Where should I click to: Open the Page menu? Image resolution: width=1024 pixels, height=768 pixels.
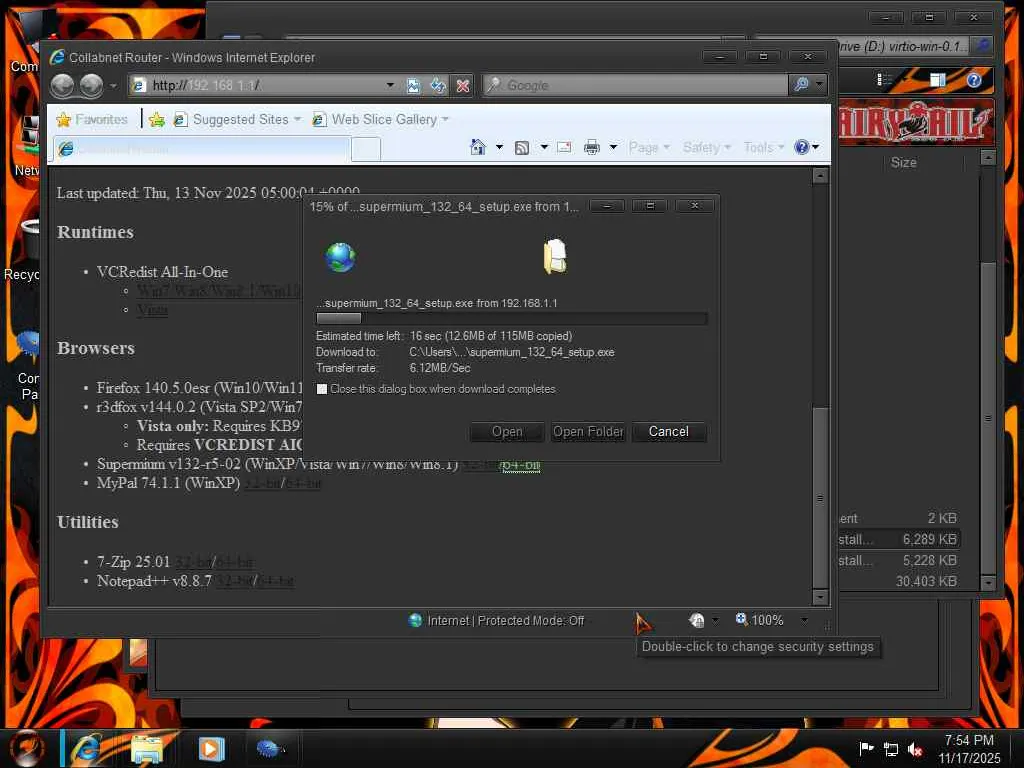coord(649,148)
